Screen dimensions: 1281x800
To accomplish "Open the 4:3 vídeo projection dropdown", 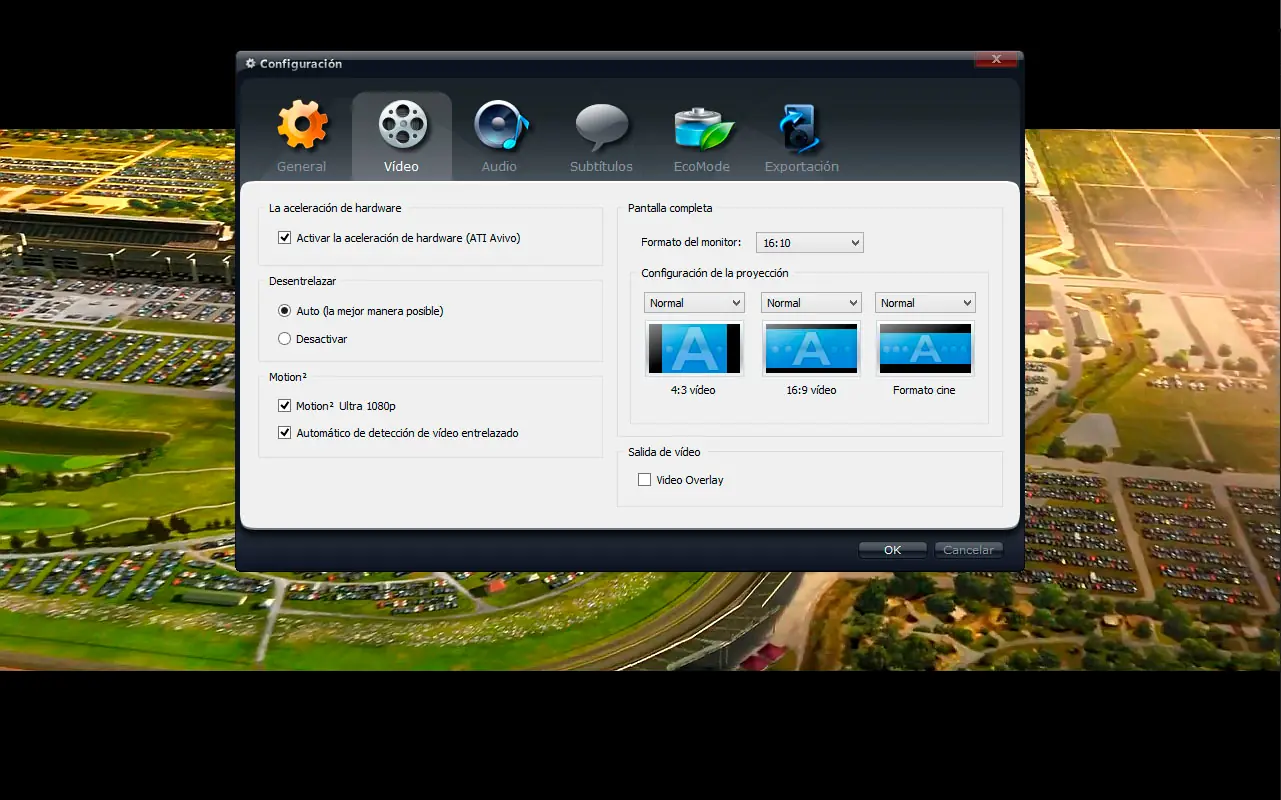I will tap(694, 303).
